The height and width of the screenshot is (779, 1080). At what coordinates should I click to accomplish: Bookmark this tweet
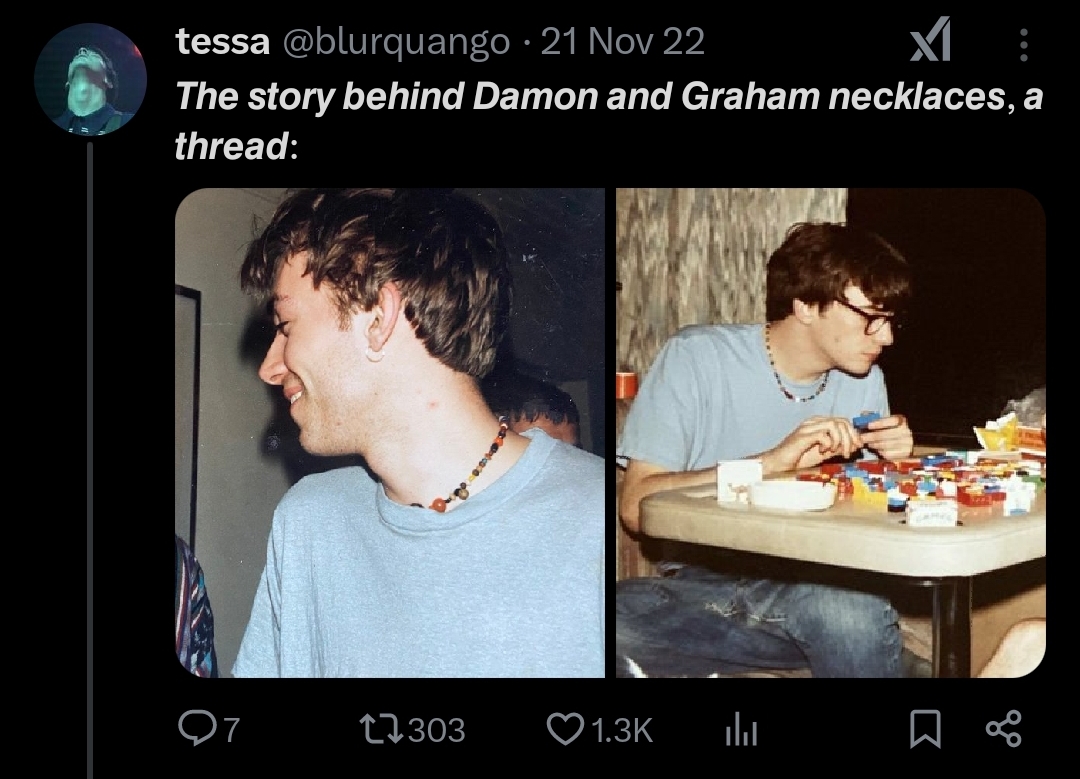click(924, 729)
